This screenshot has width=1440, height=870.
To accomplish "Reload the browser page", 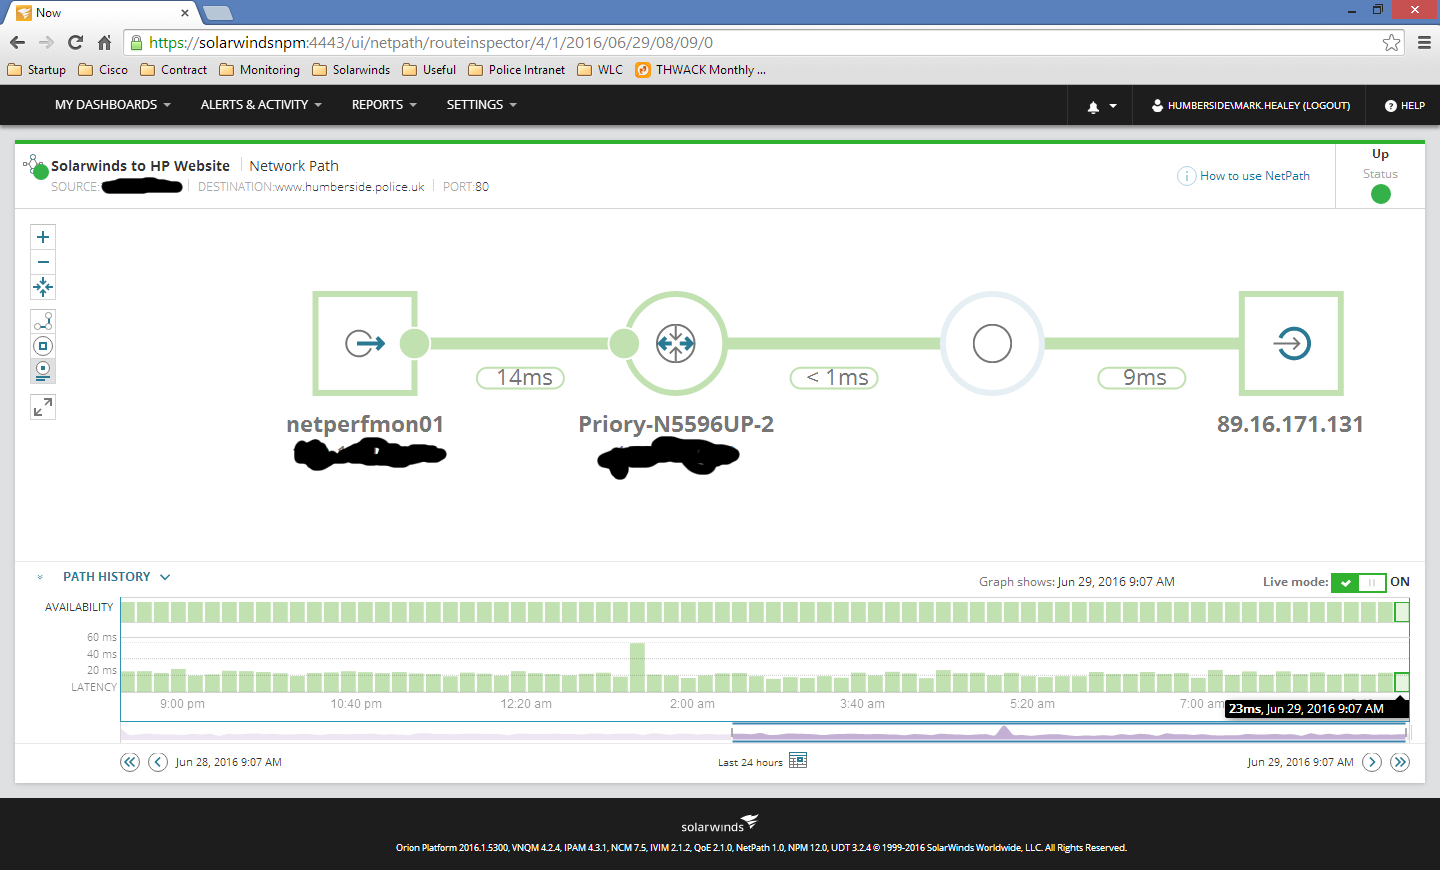I will (x=75, y=42).
